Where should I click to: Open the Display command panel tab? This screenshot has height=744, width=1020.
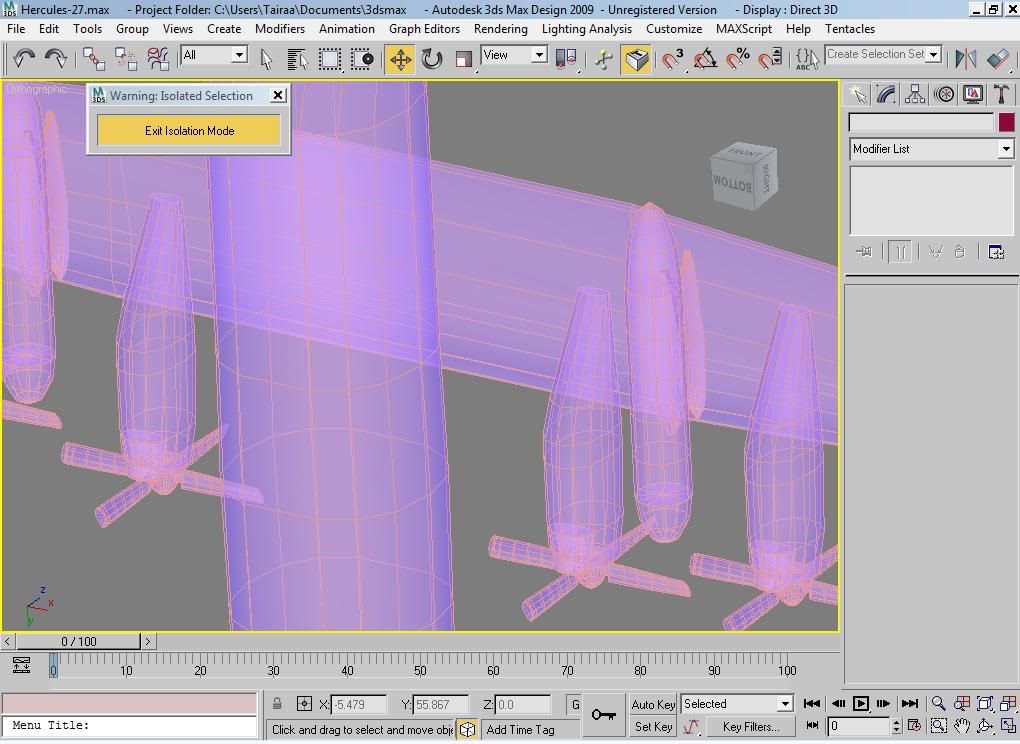973,95
